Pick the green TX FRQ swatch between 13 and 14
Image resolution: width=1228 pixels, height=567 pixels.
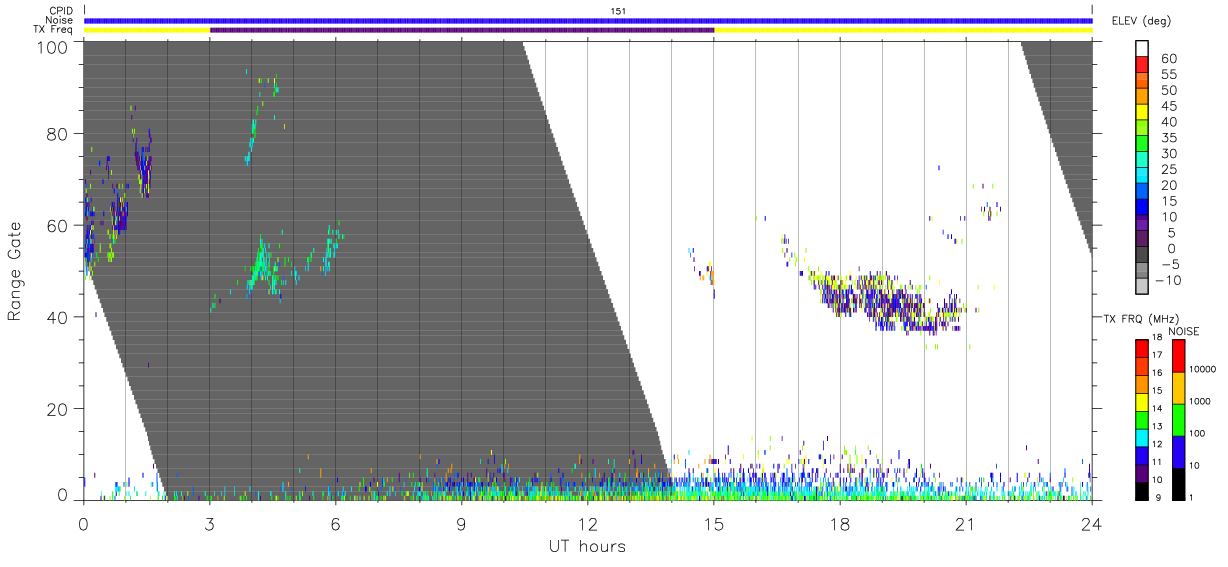(x=1142, y=420)
